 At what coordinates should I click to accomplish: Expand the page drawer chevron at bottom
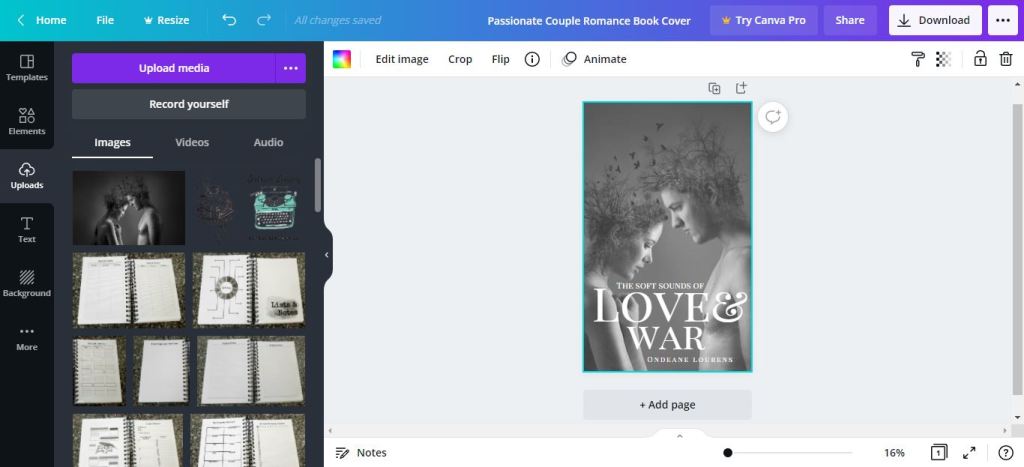pos(679,436)
